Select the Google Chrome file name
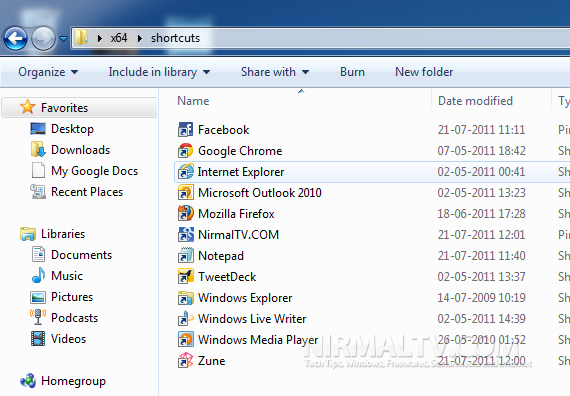The image size is (570, 396). tap(240, 151)
